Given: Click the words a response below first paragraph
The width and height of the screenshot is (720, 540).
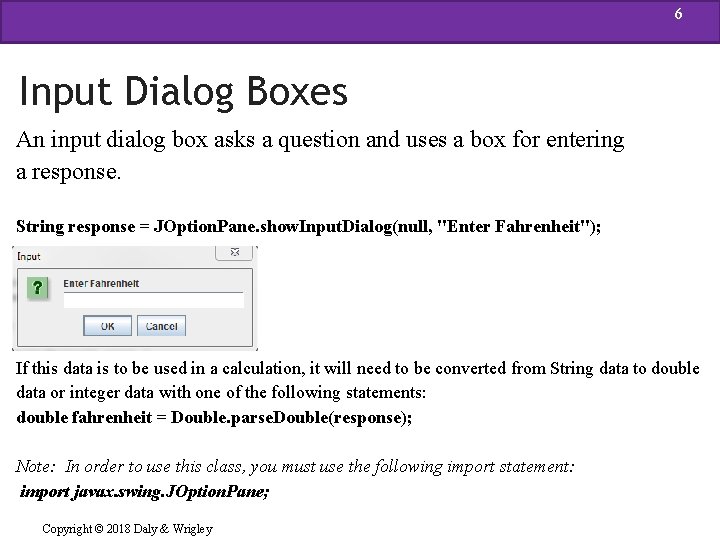Looking at the screenshot, I should point(68,173).
